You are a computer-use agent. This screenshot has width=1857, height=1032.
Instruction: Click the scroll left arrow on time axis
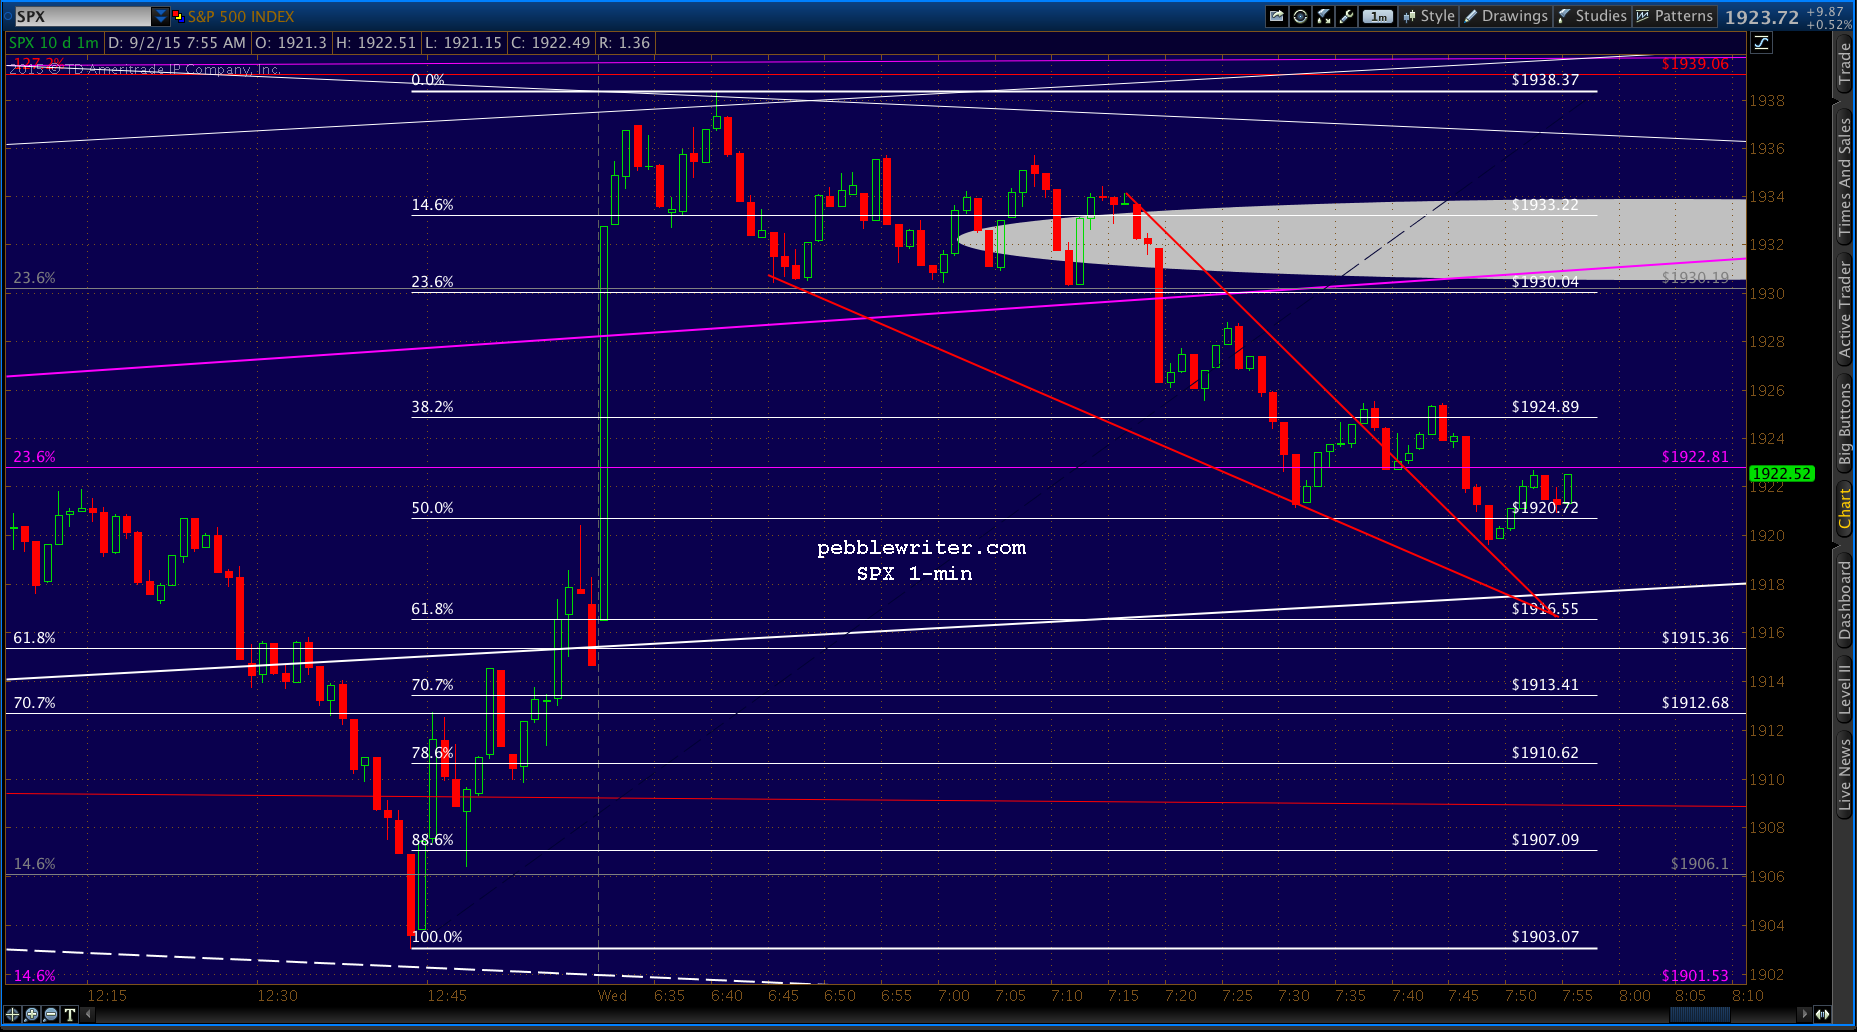[89, 1014]
